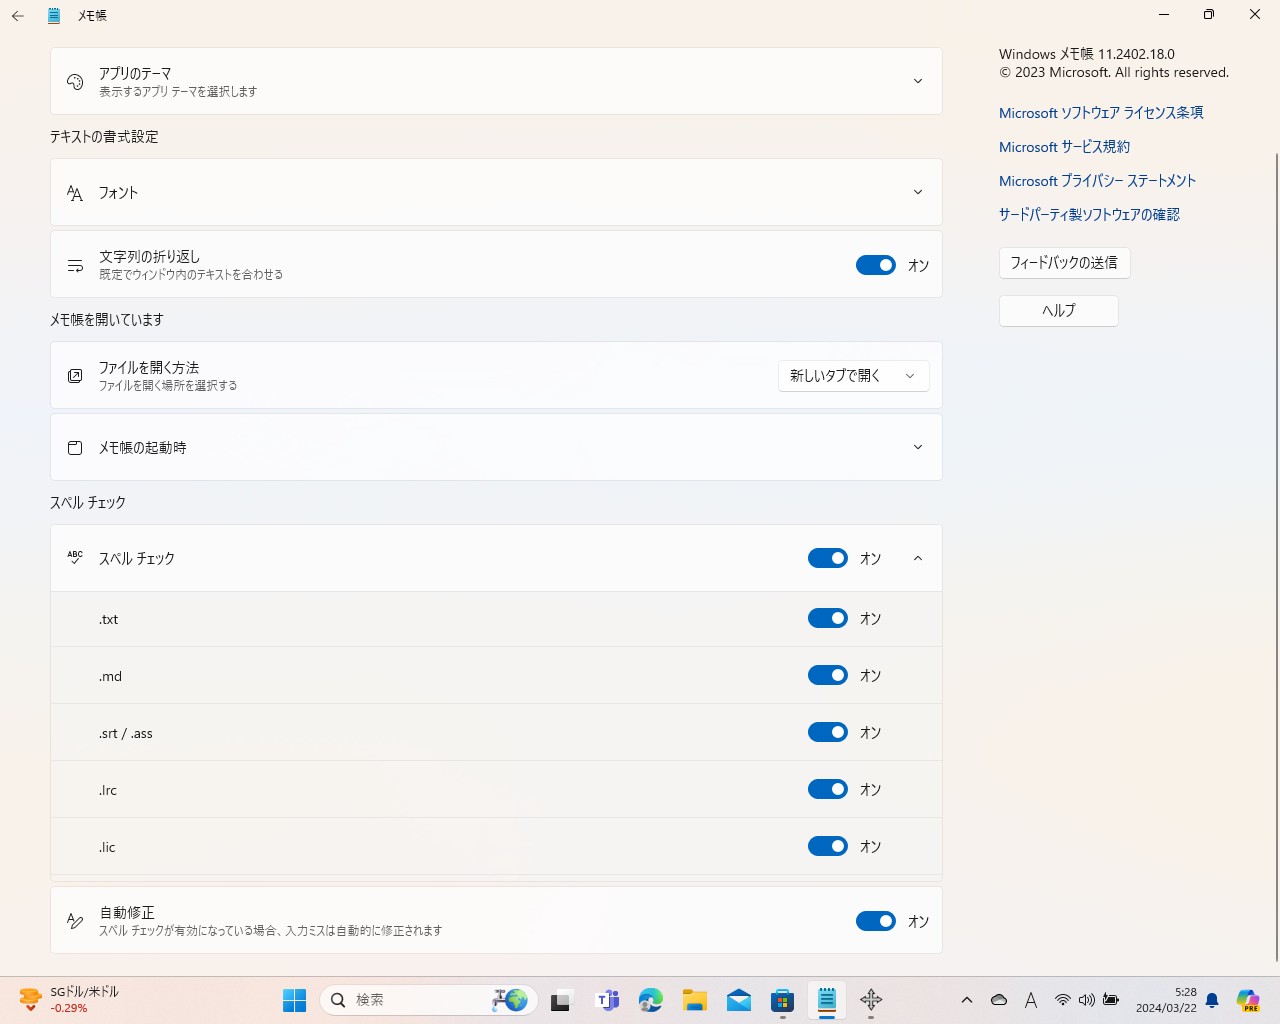1280x1024 pixels.
Task: Click the wrap icon beside 文字列の折り返し
Action: click(x=75, y=265)
